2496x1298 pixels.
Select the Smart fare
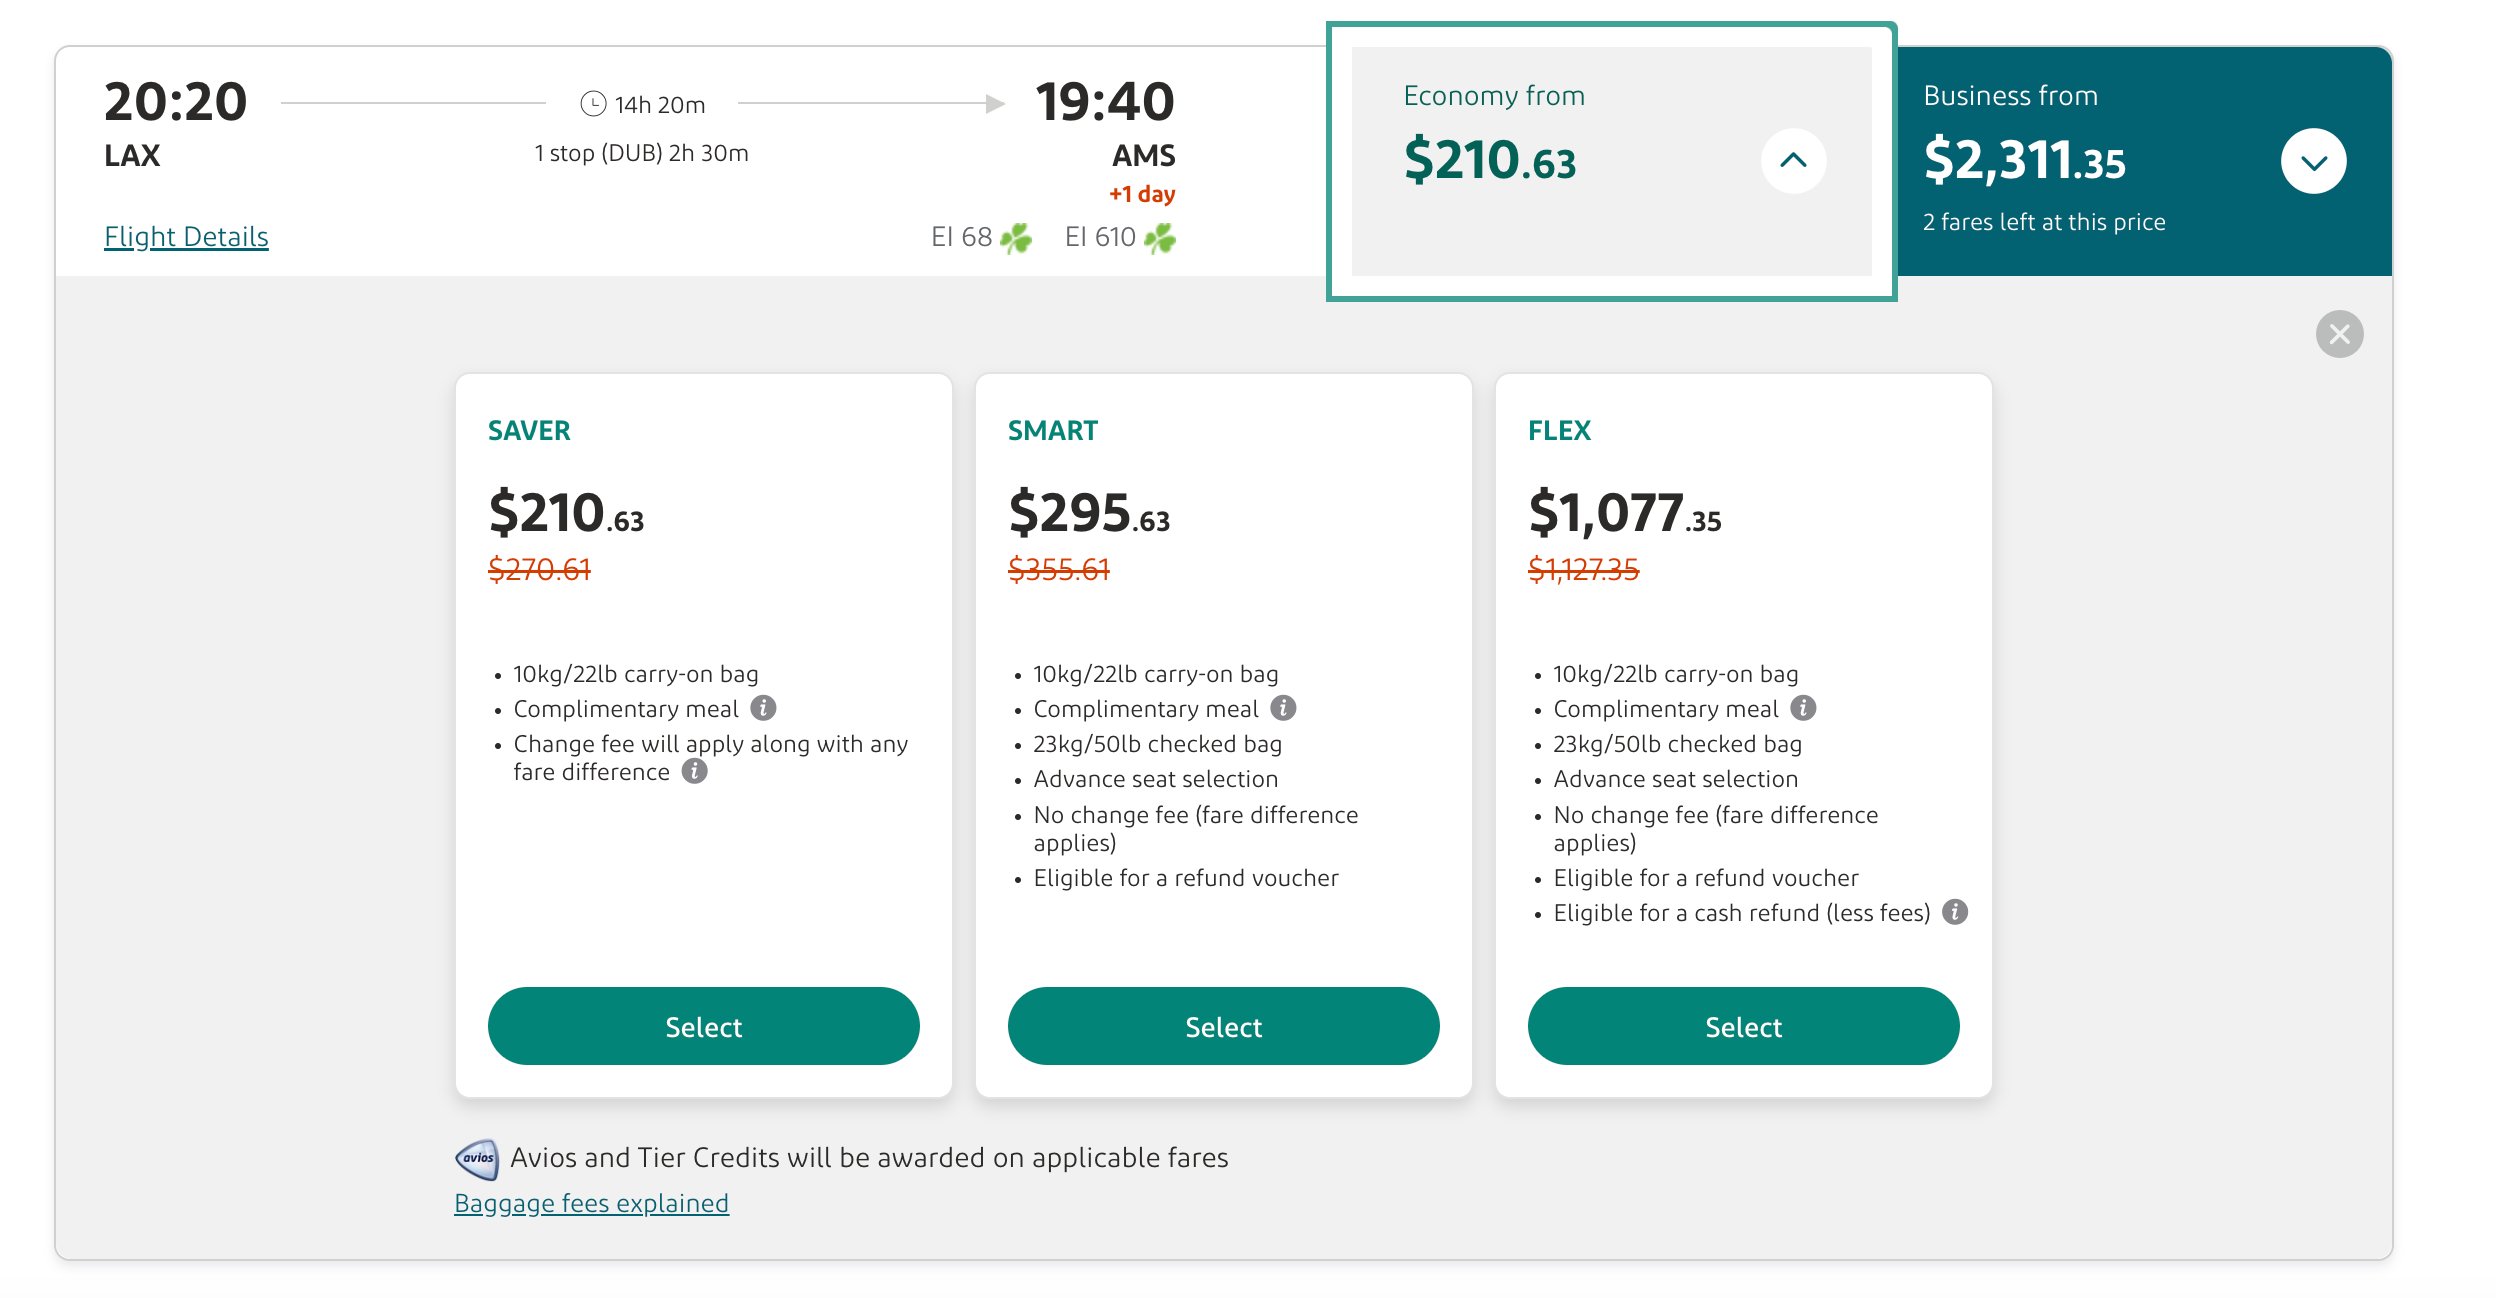[1223, 1026]
